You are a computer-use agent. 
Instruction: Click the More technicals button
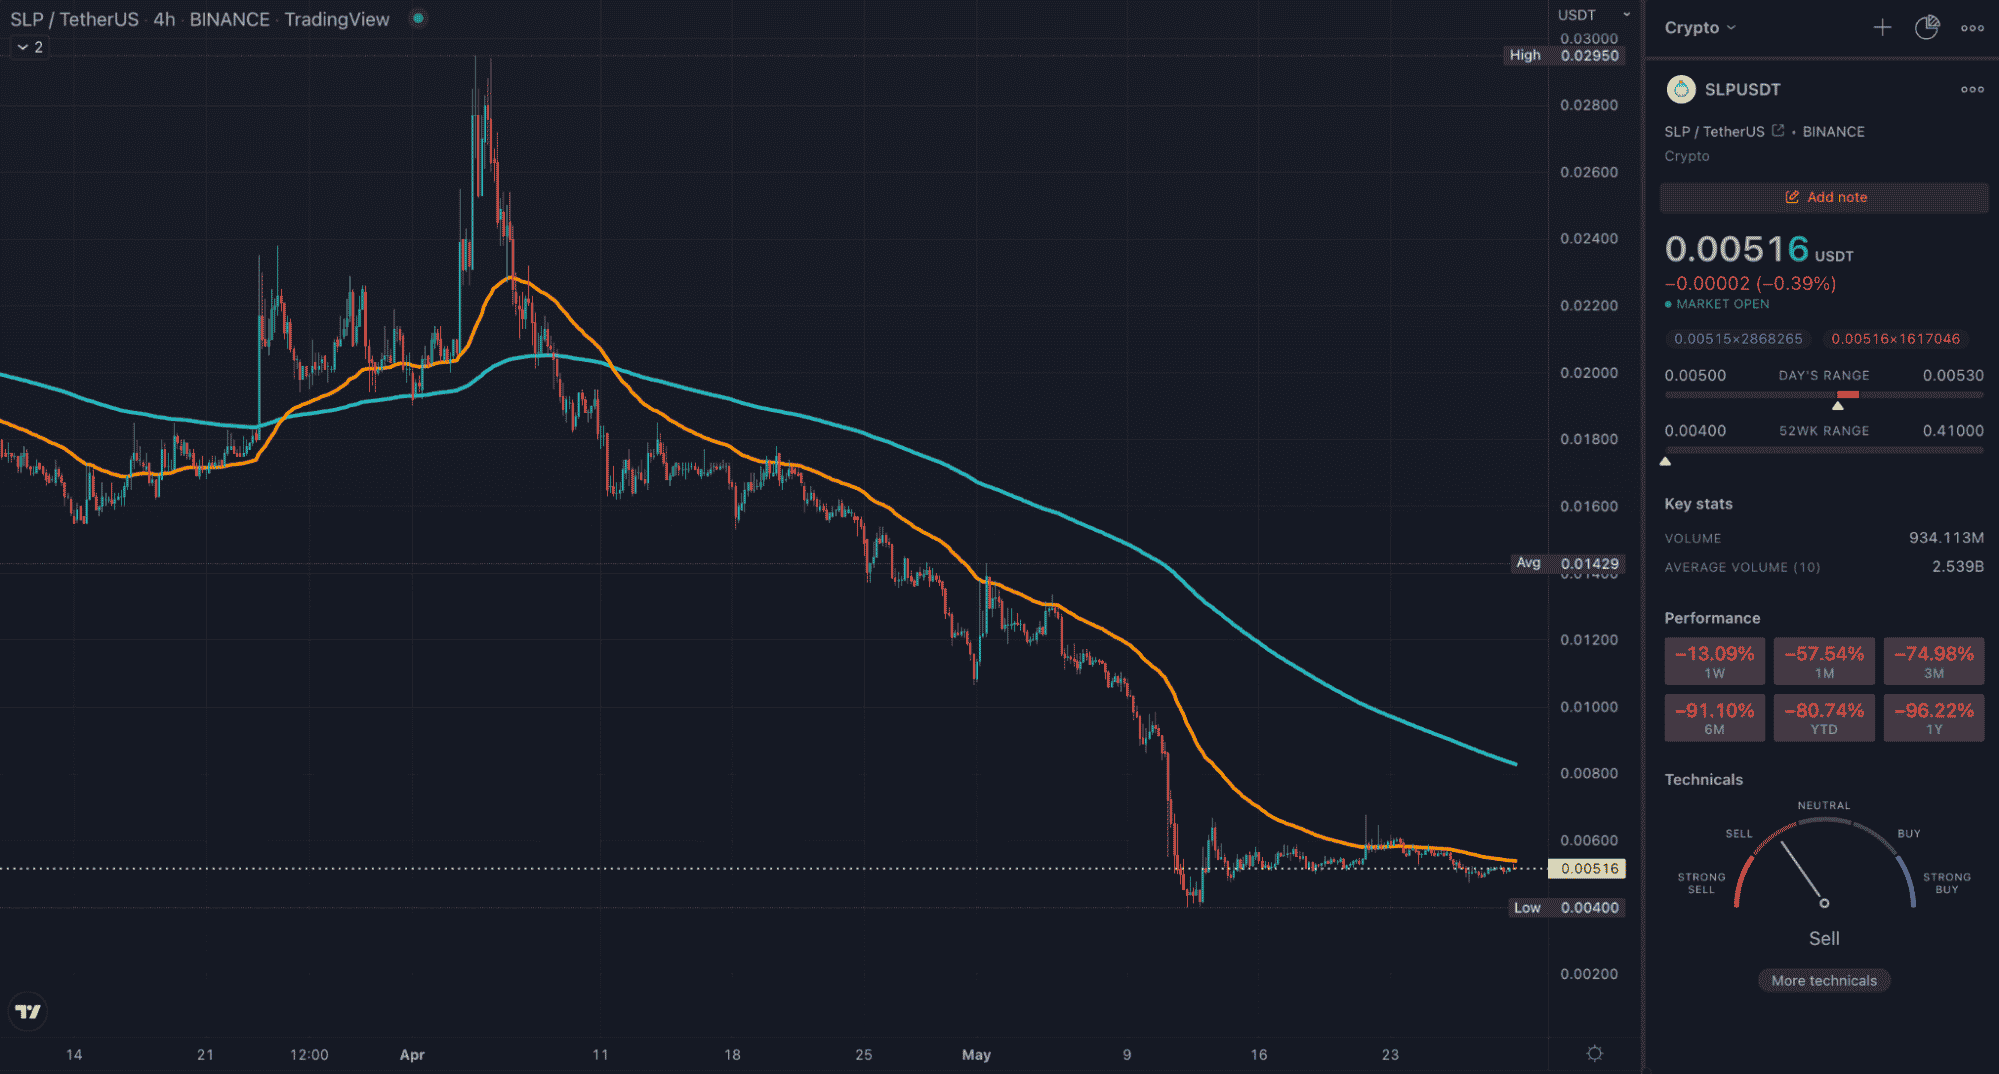point(1824,980)
